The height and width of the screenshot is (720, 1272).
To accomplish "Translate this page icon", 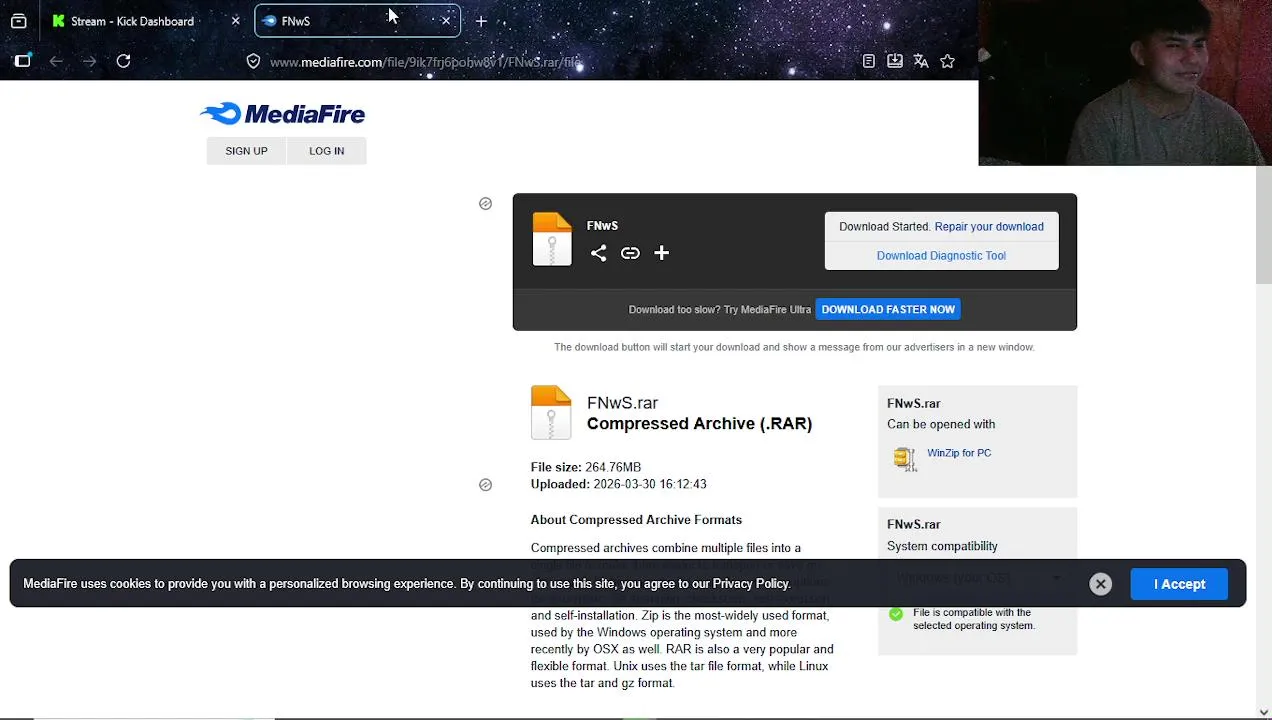I will (921, 61).
